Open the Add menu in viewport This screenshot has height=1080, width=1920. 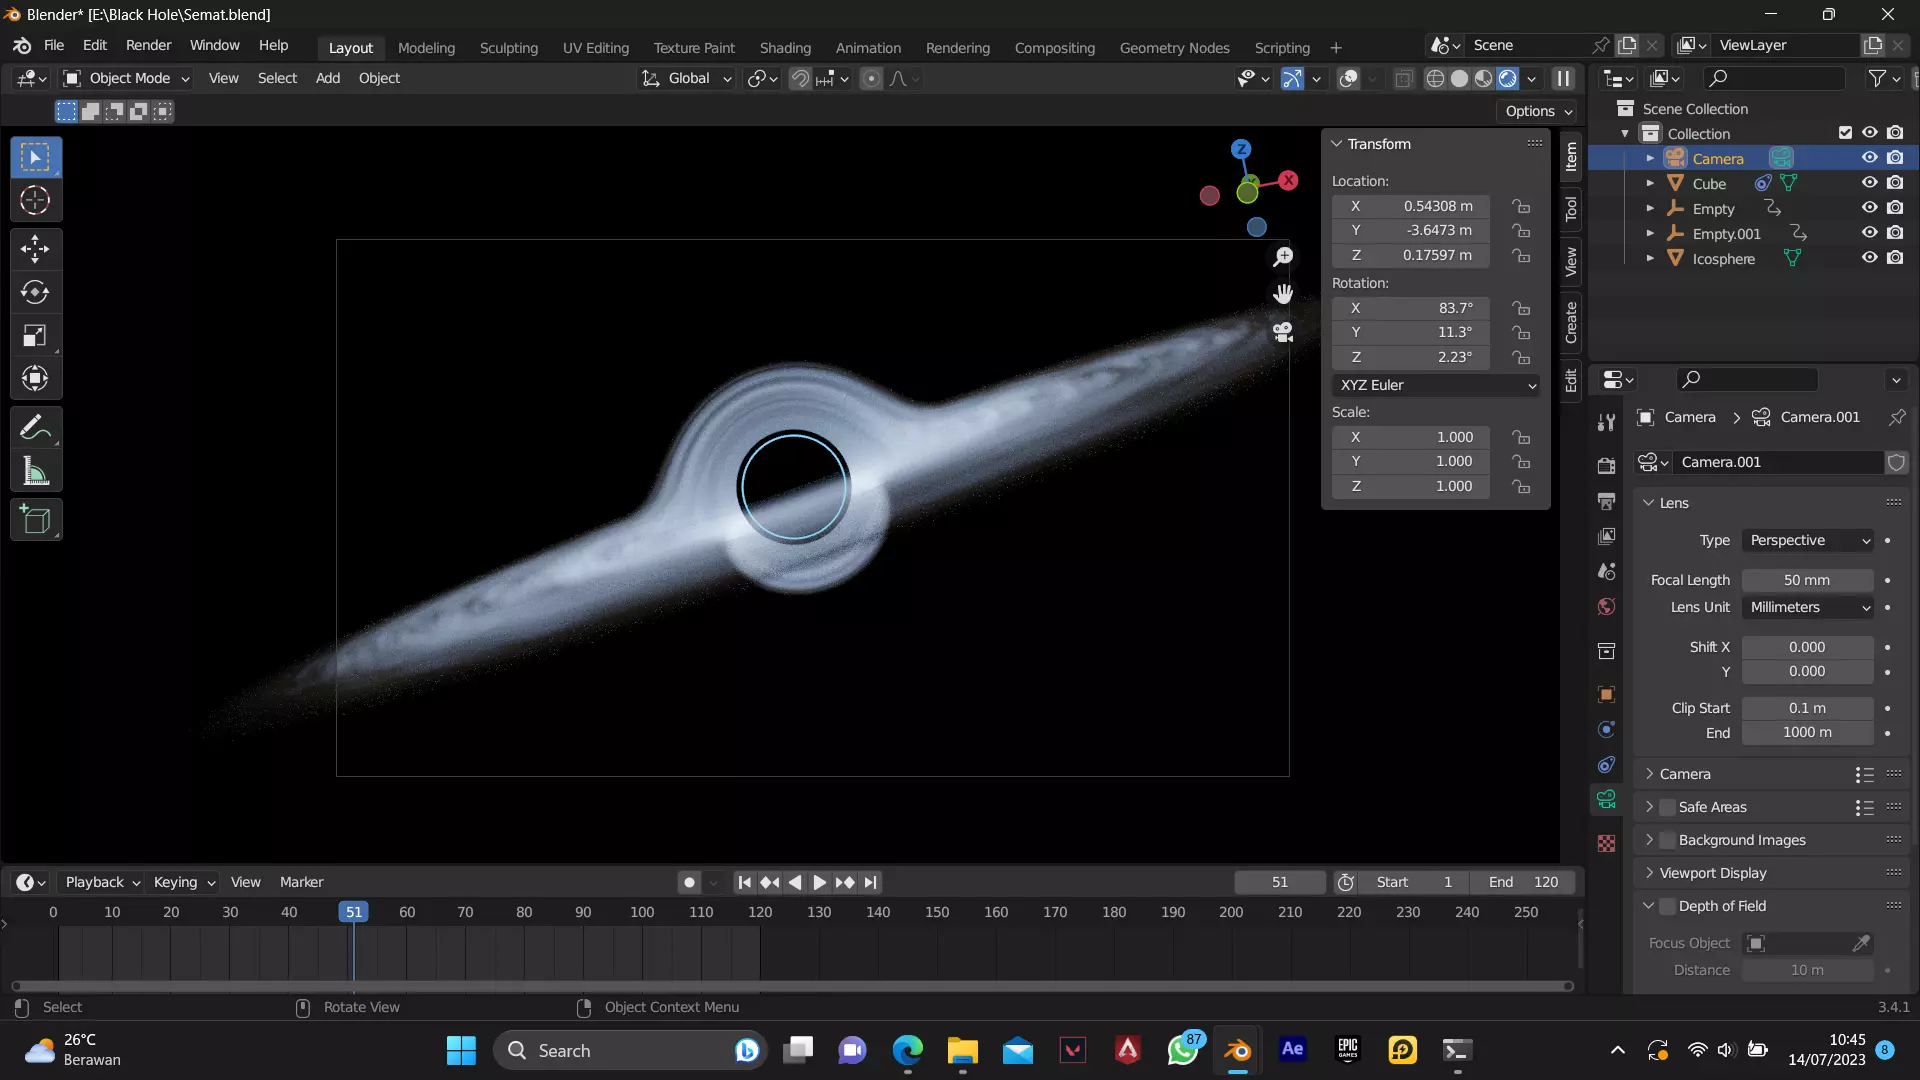(328, 78)
